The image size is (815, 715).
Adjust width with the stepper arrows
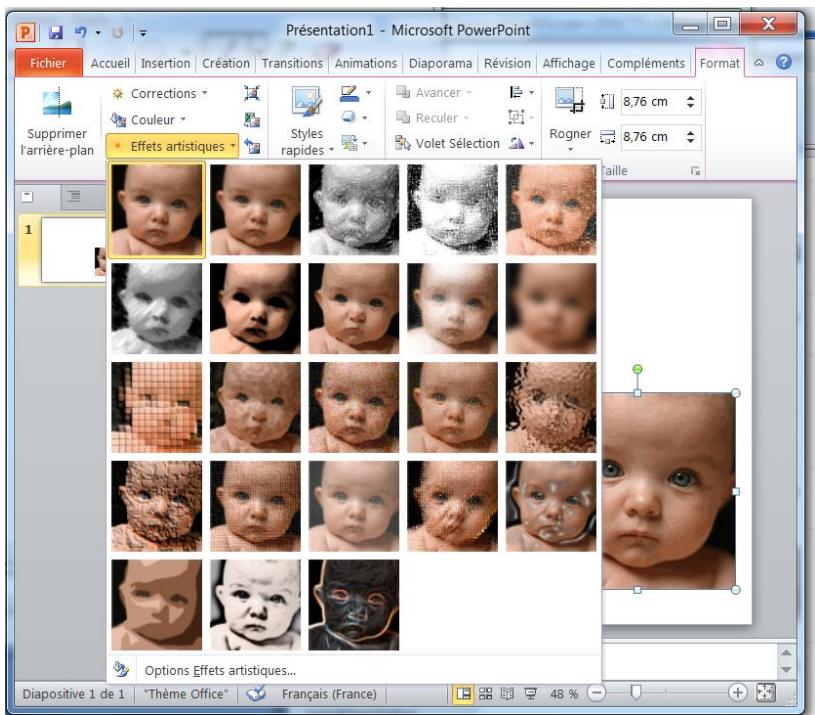[690, 137]
